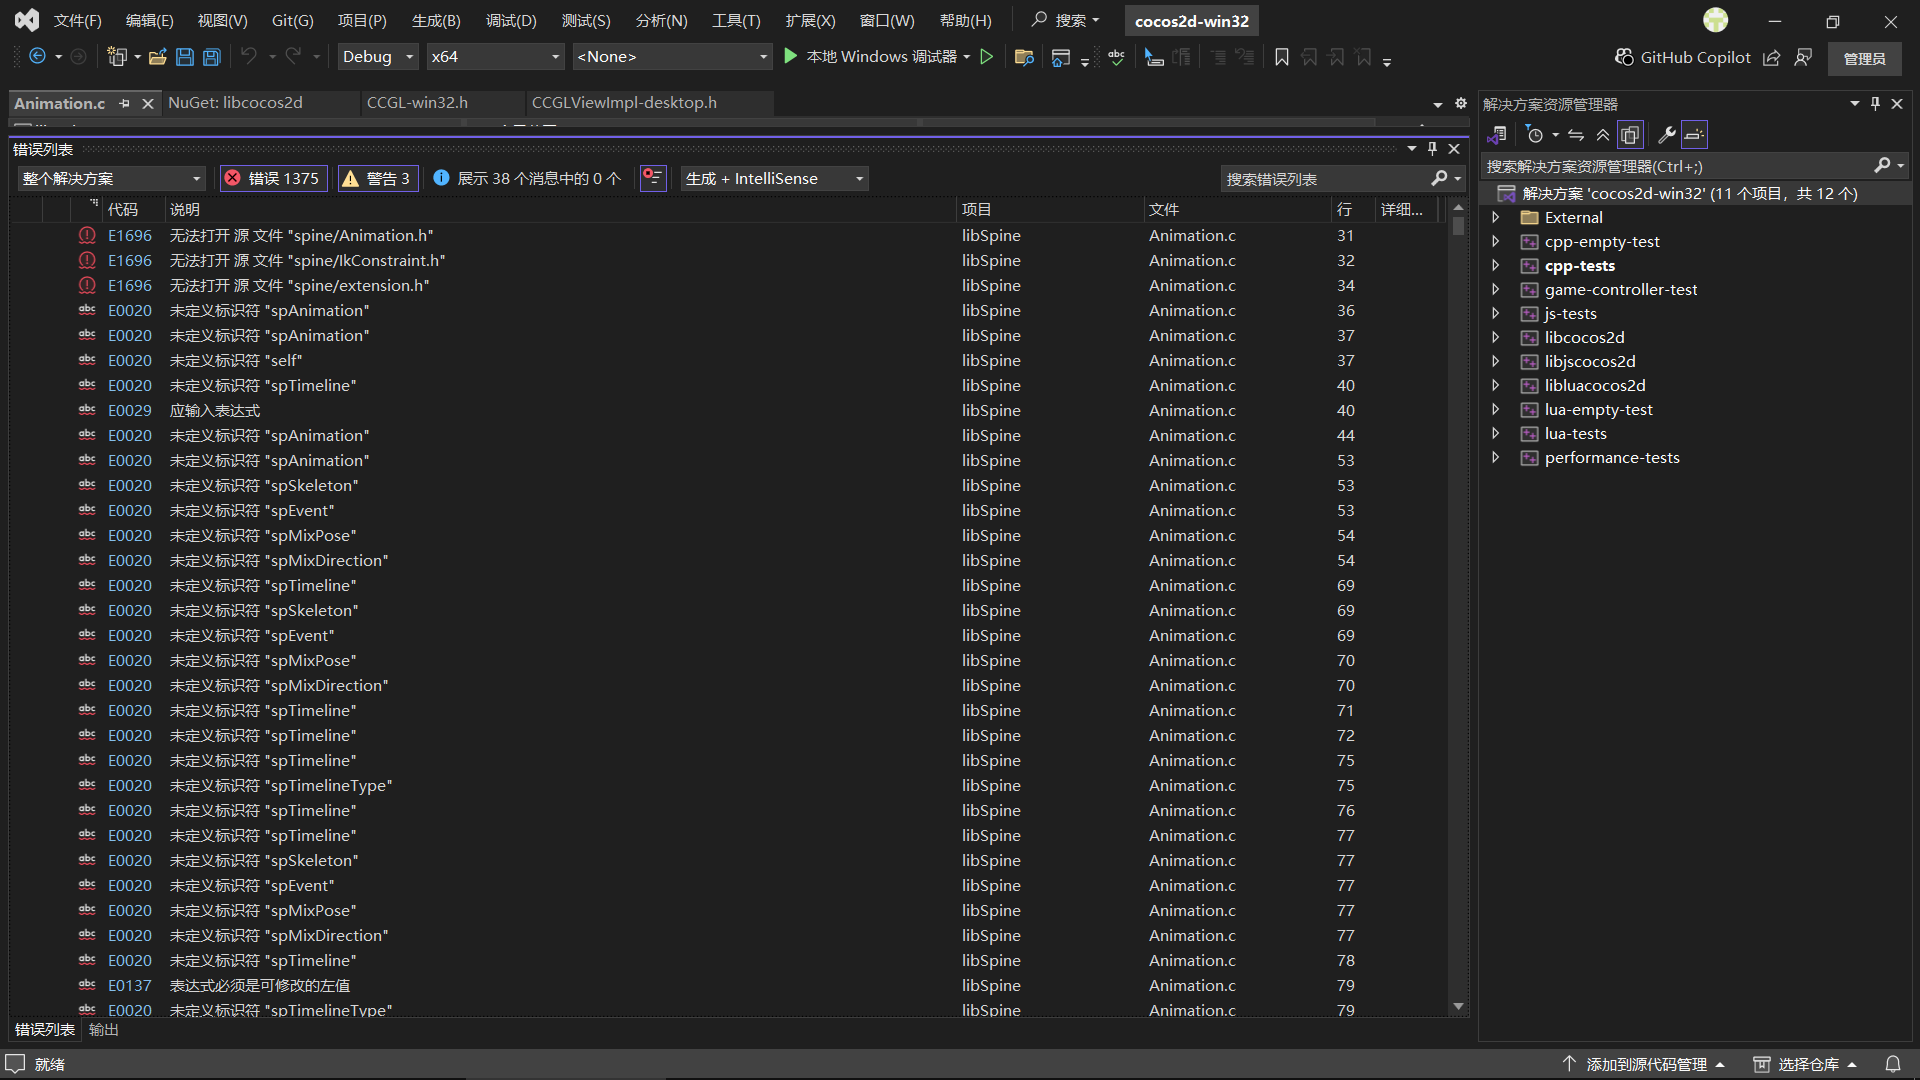Click the Save All toolbar icon

(212, 57)
